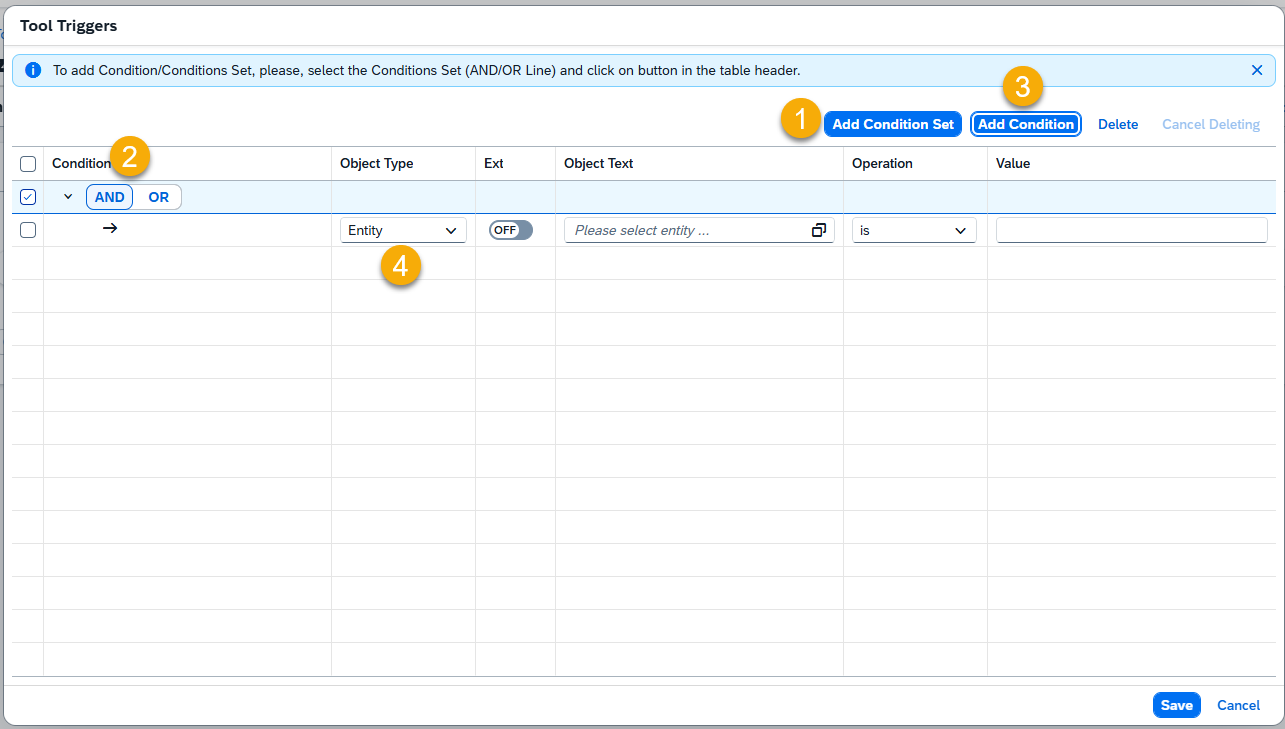This screenshot has width=1285, height=729.
Task: Toggle the Ext switch on
Action: point(511,230)
